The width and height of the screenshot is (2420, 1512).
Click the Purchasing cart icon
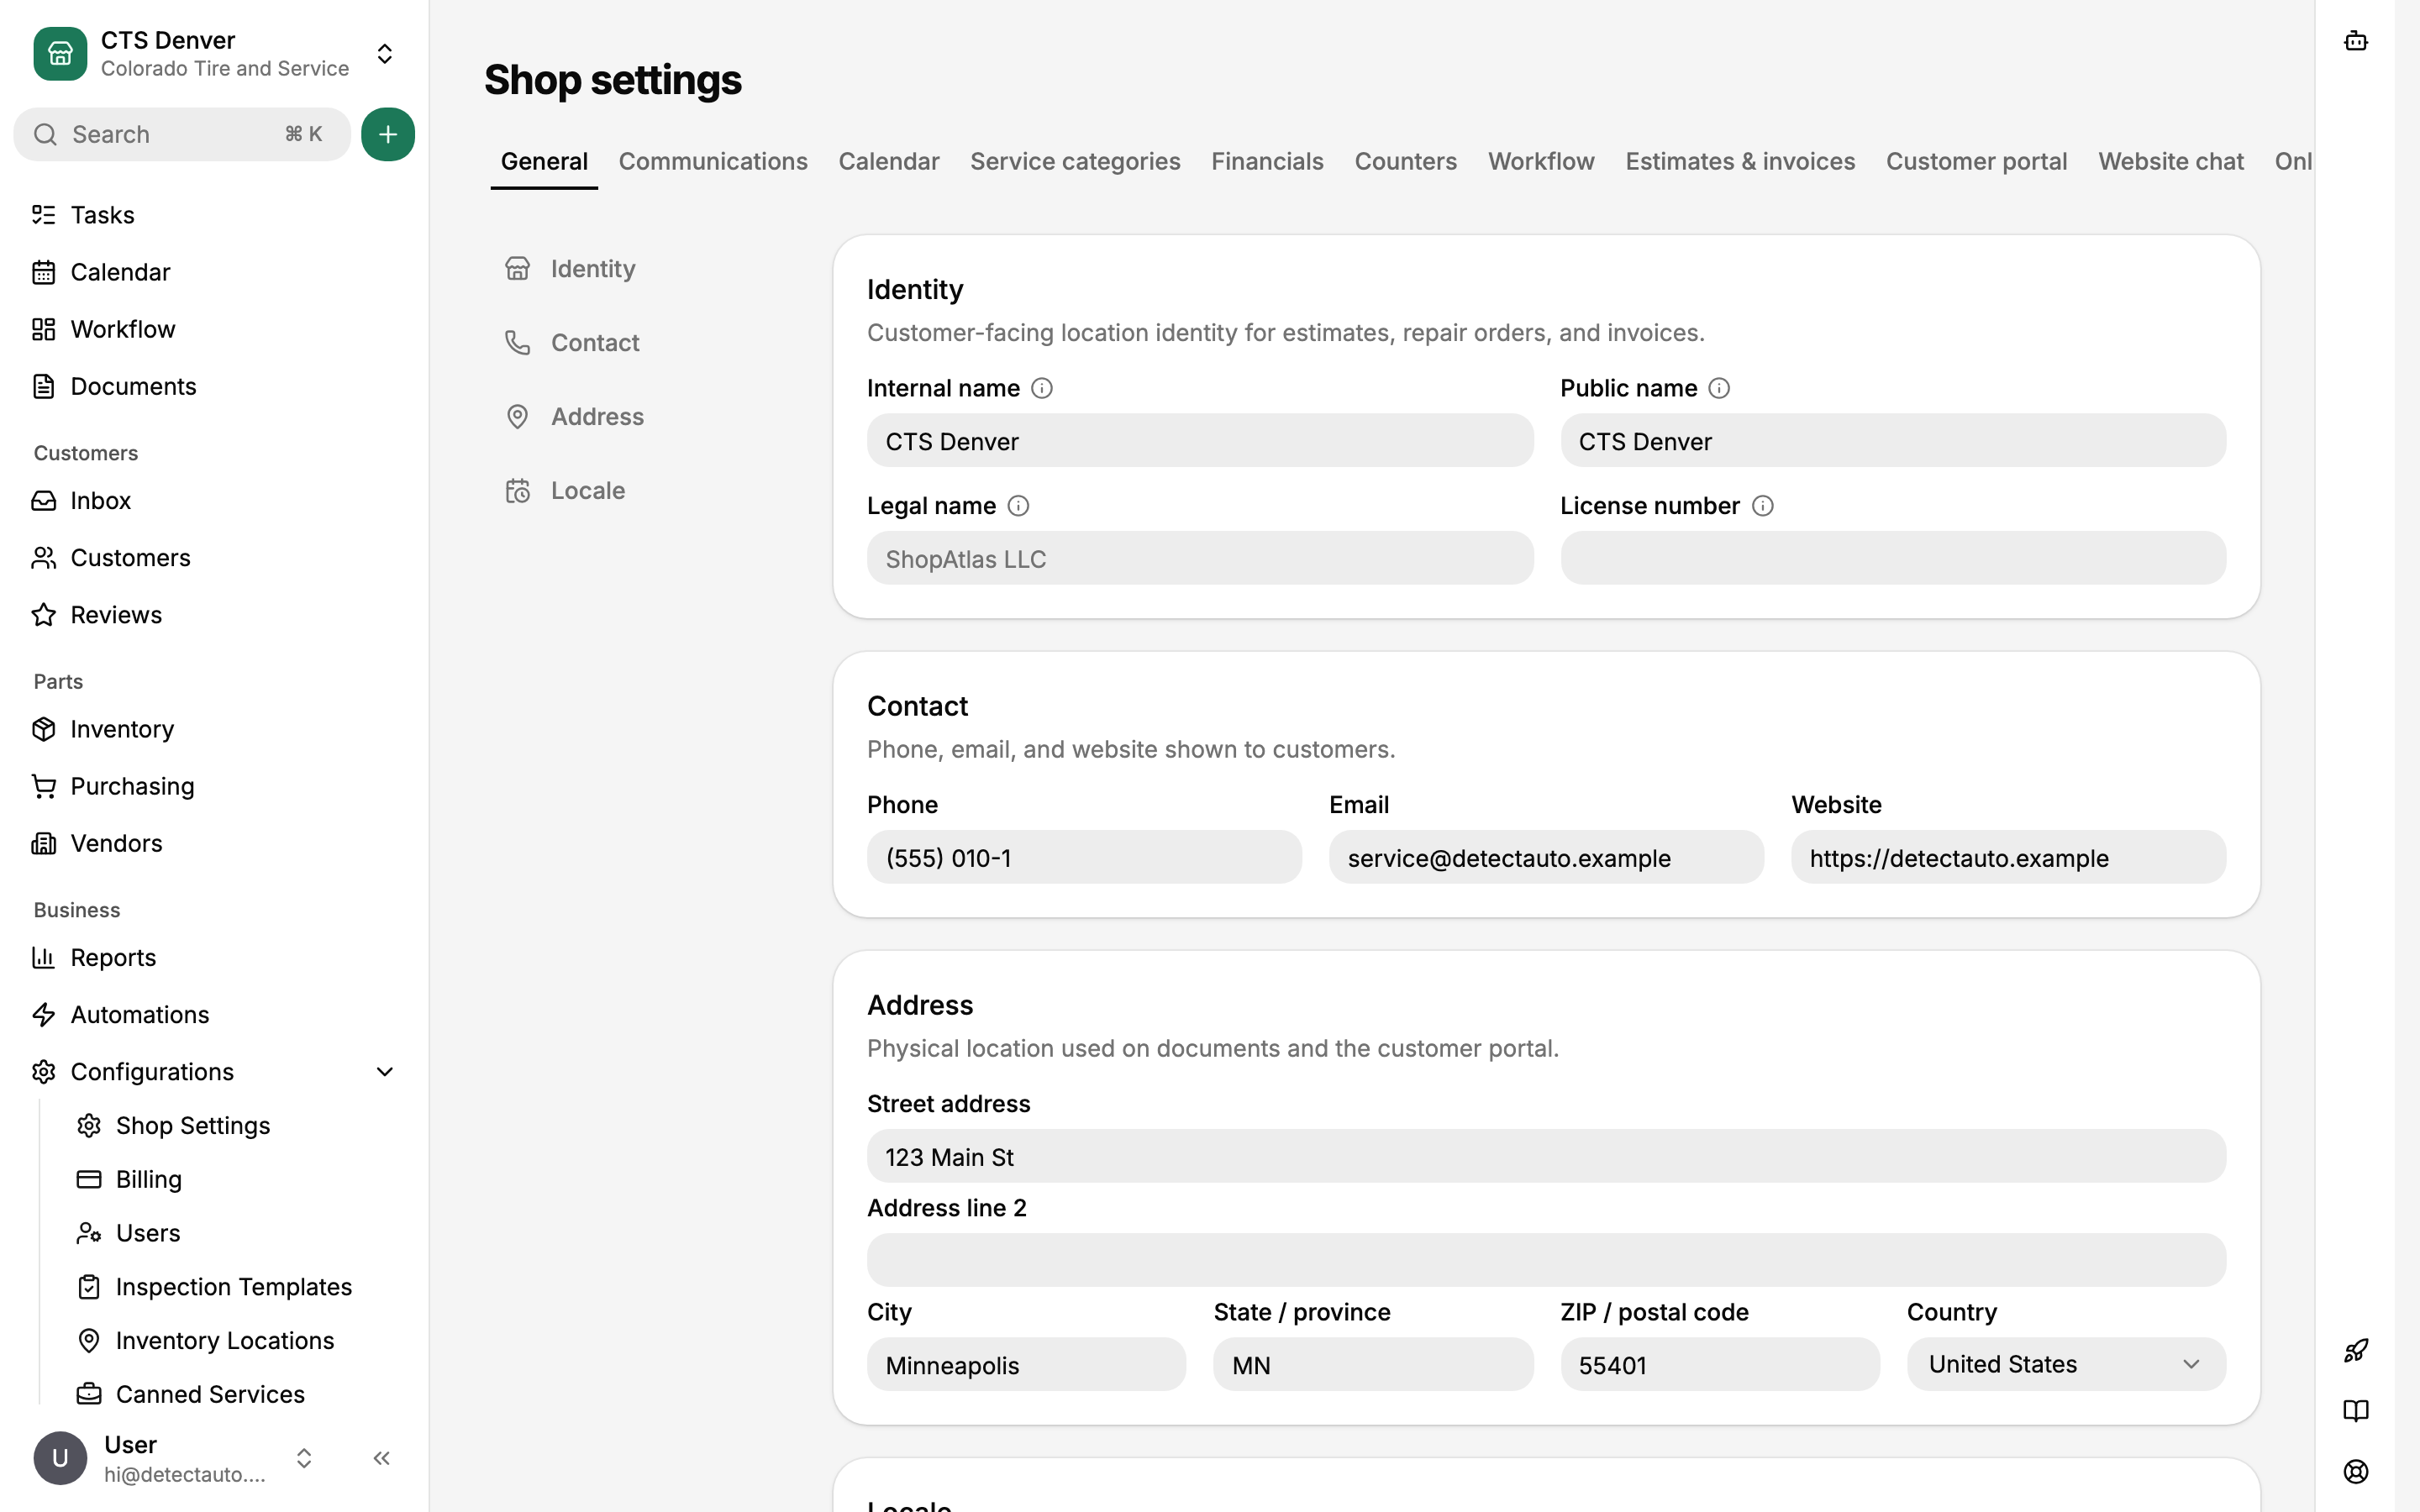(x=44, y=786)
